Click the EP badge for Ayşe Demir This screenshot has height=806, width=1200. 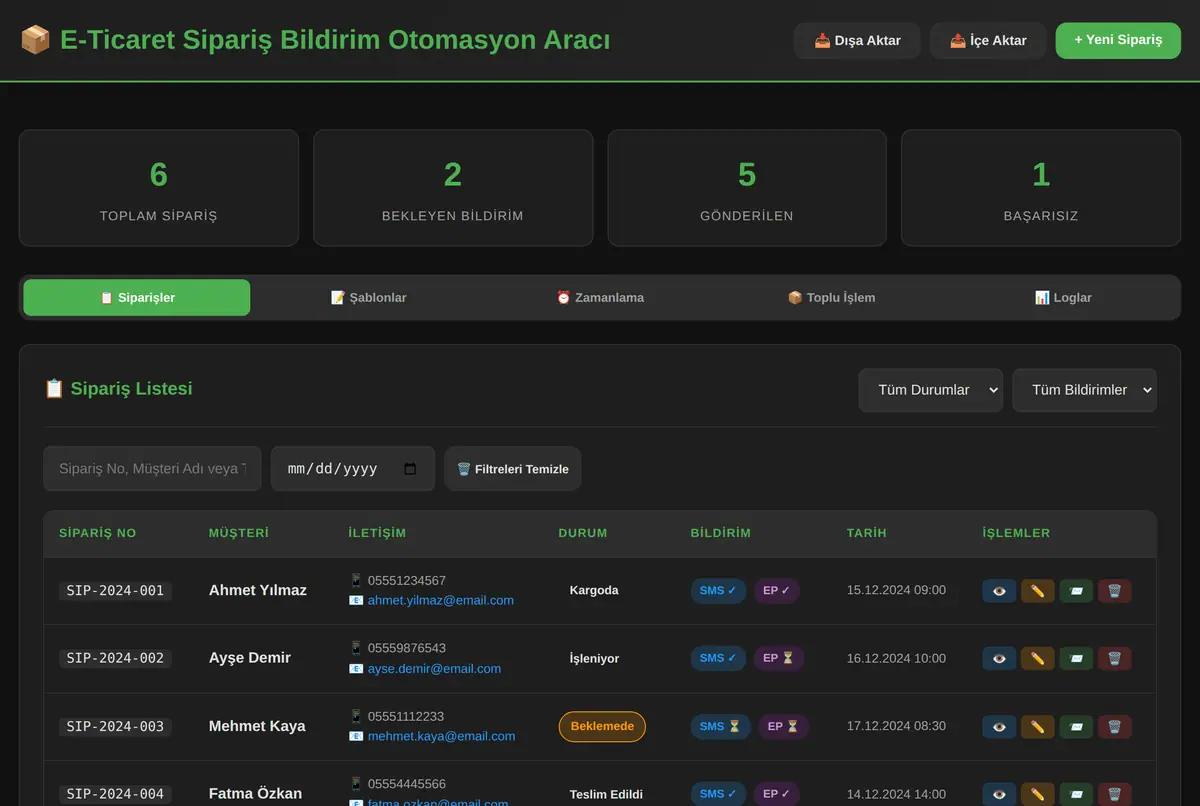(x=779, y=658)
